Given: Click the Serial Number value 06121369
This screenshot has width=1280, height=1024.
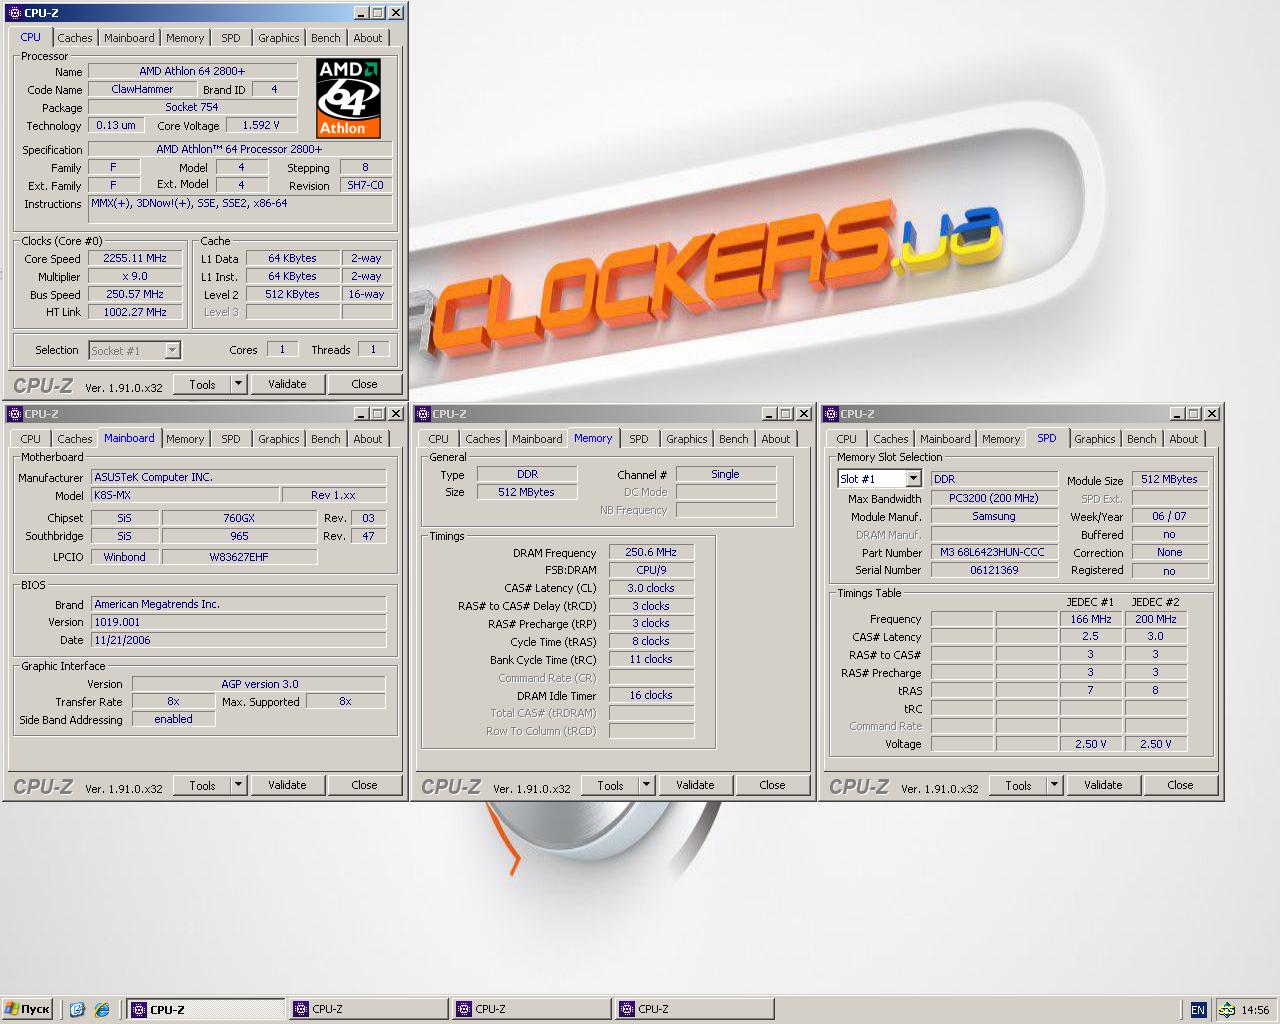Looking at the screenshot, I should [x=994, y=570].
